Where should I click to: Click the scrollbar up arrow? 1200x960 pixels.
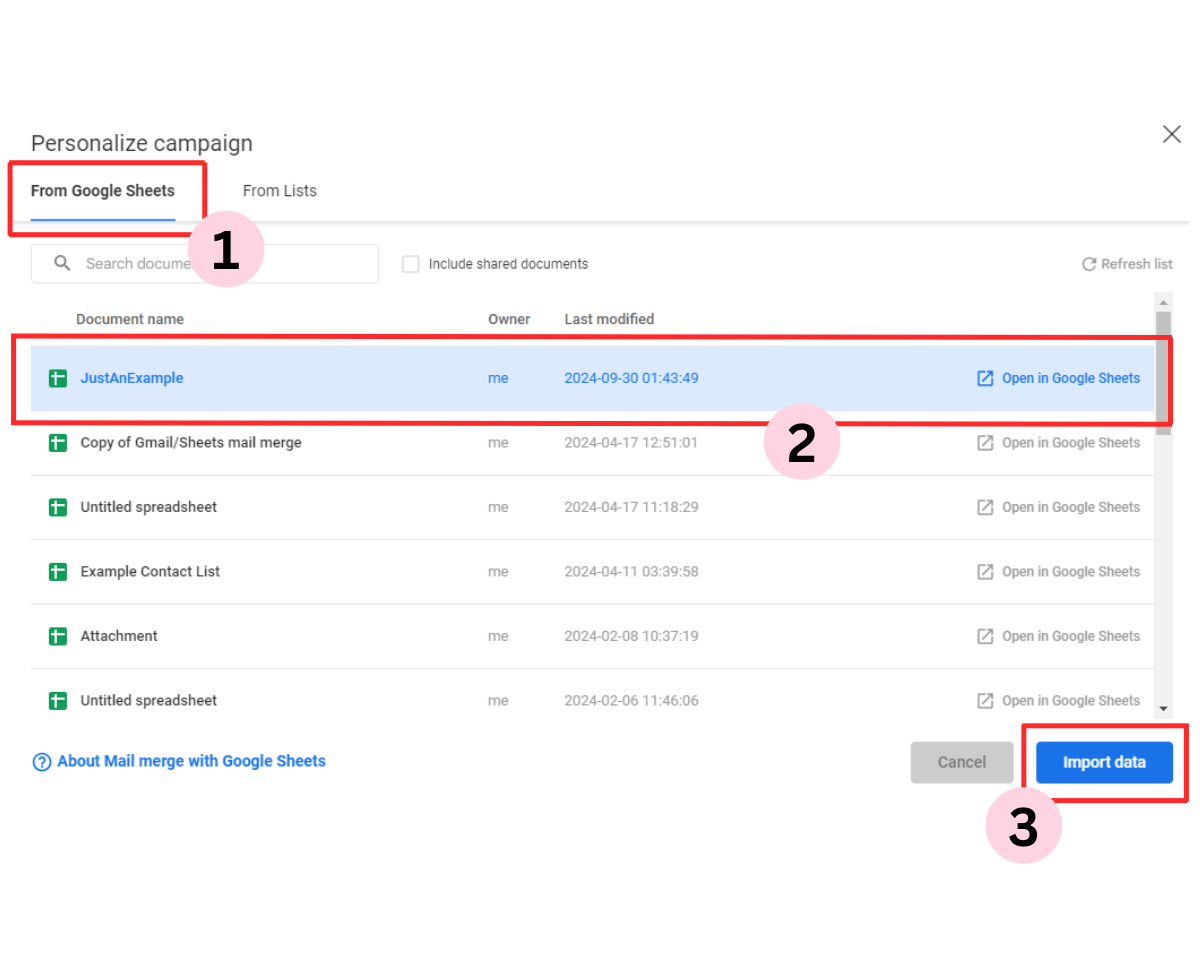(x=1163, y=302)
